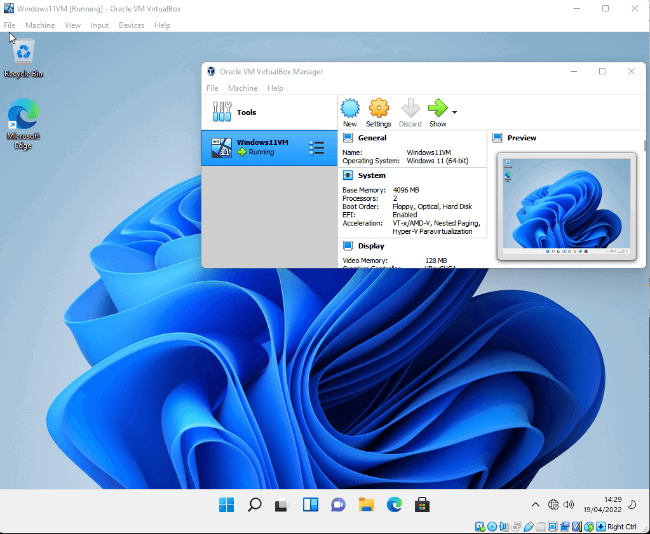Click the USB status bar indicator

pyautogui.click(x=529, y=527)
